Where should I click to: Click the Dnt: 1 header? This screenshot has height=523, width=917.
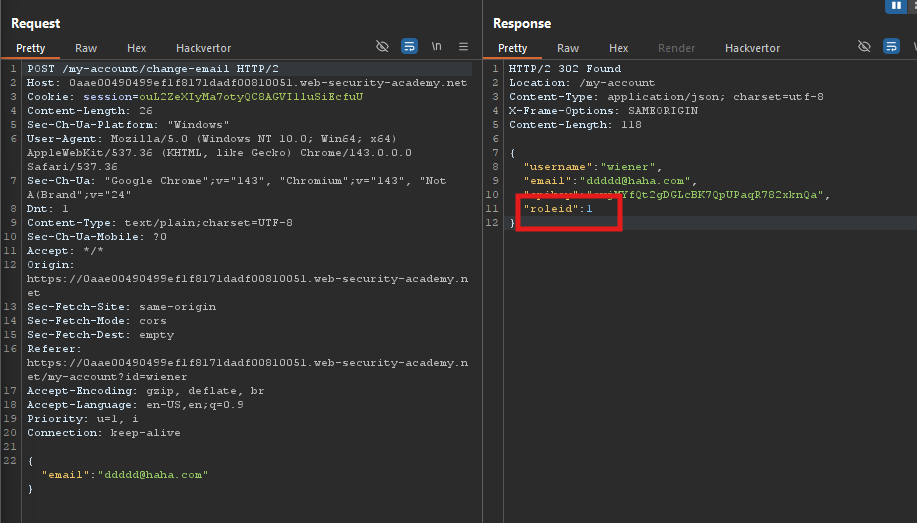(47, 208)
